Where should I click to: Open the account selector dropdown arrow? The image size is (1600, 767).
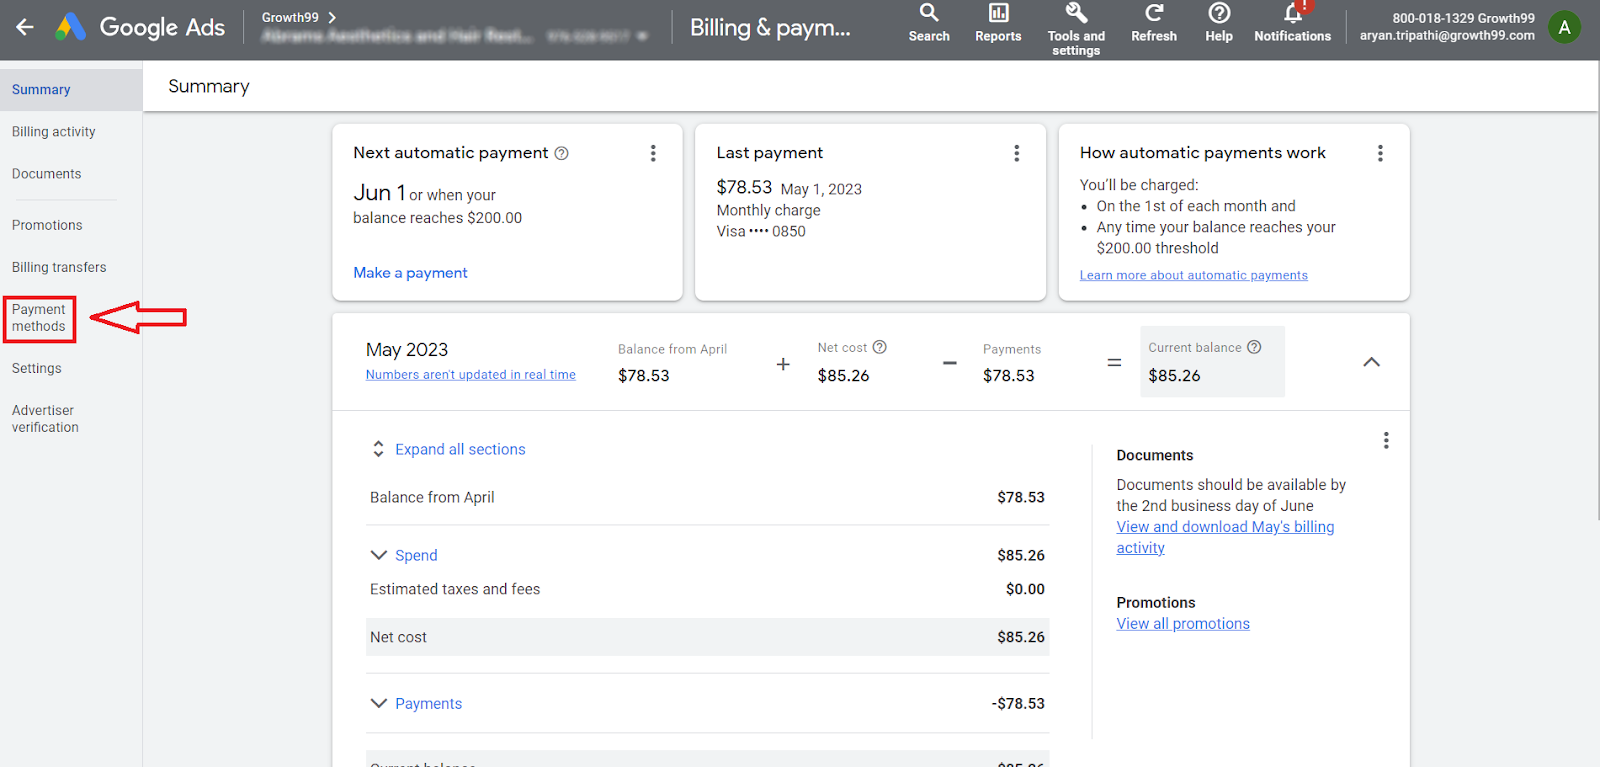tap(642, 36)
